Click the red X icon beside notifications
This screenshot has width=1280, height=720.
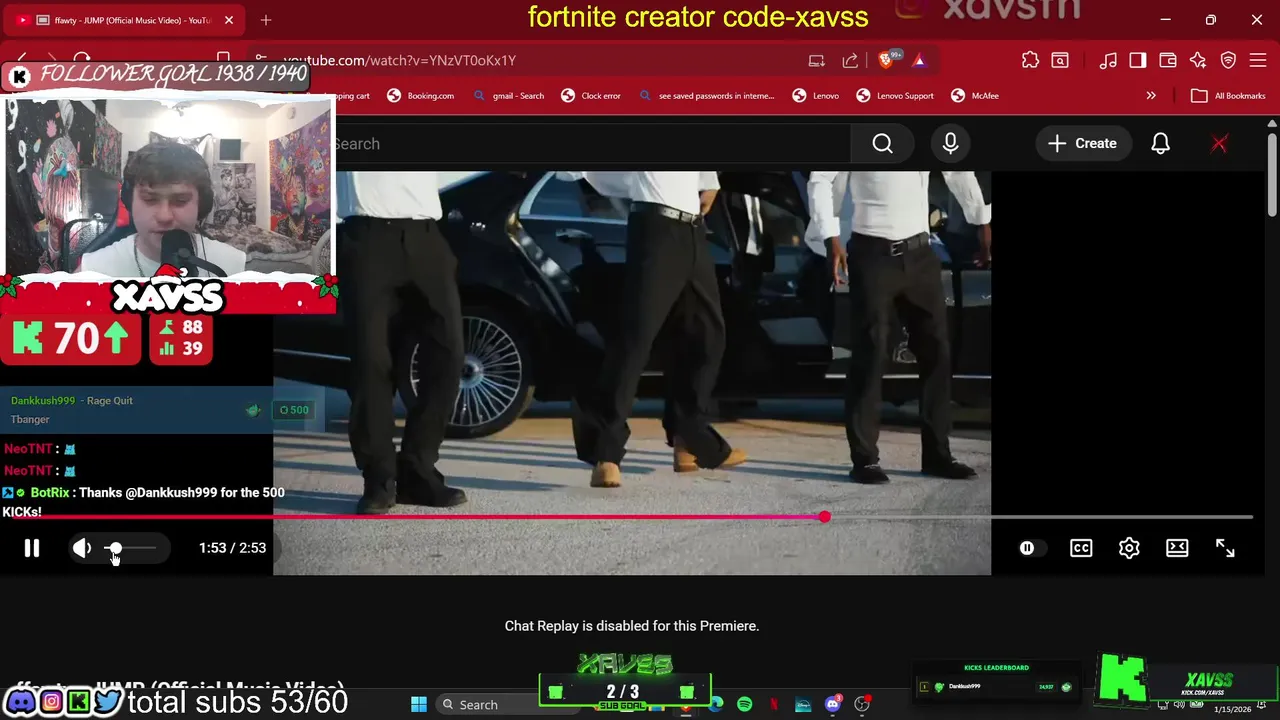(1219, 144)
